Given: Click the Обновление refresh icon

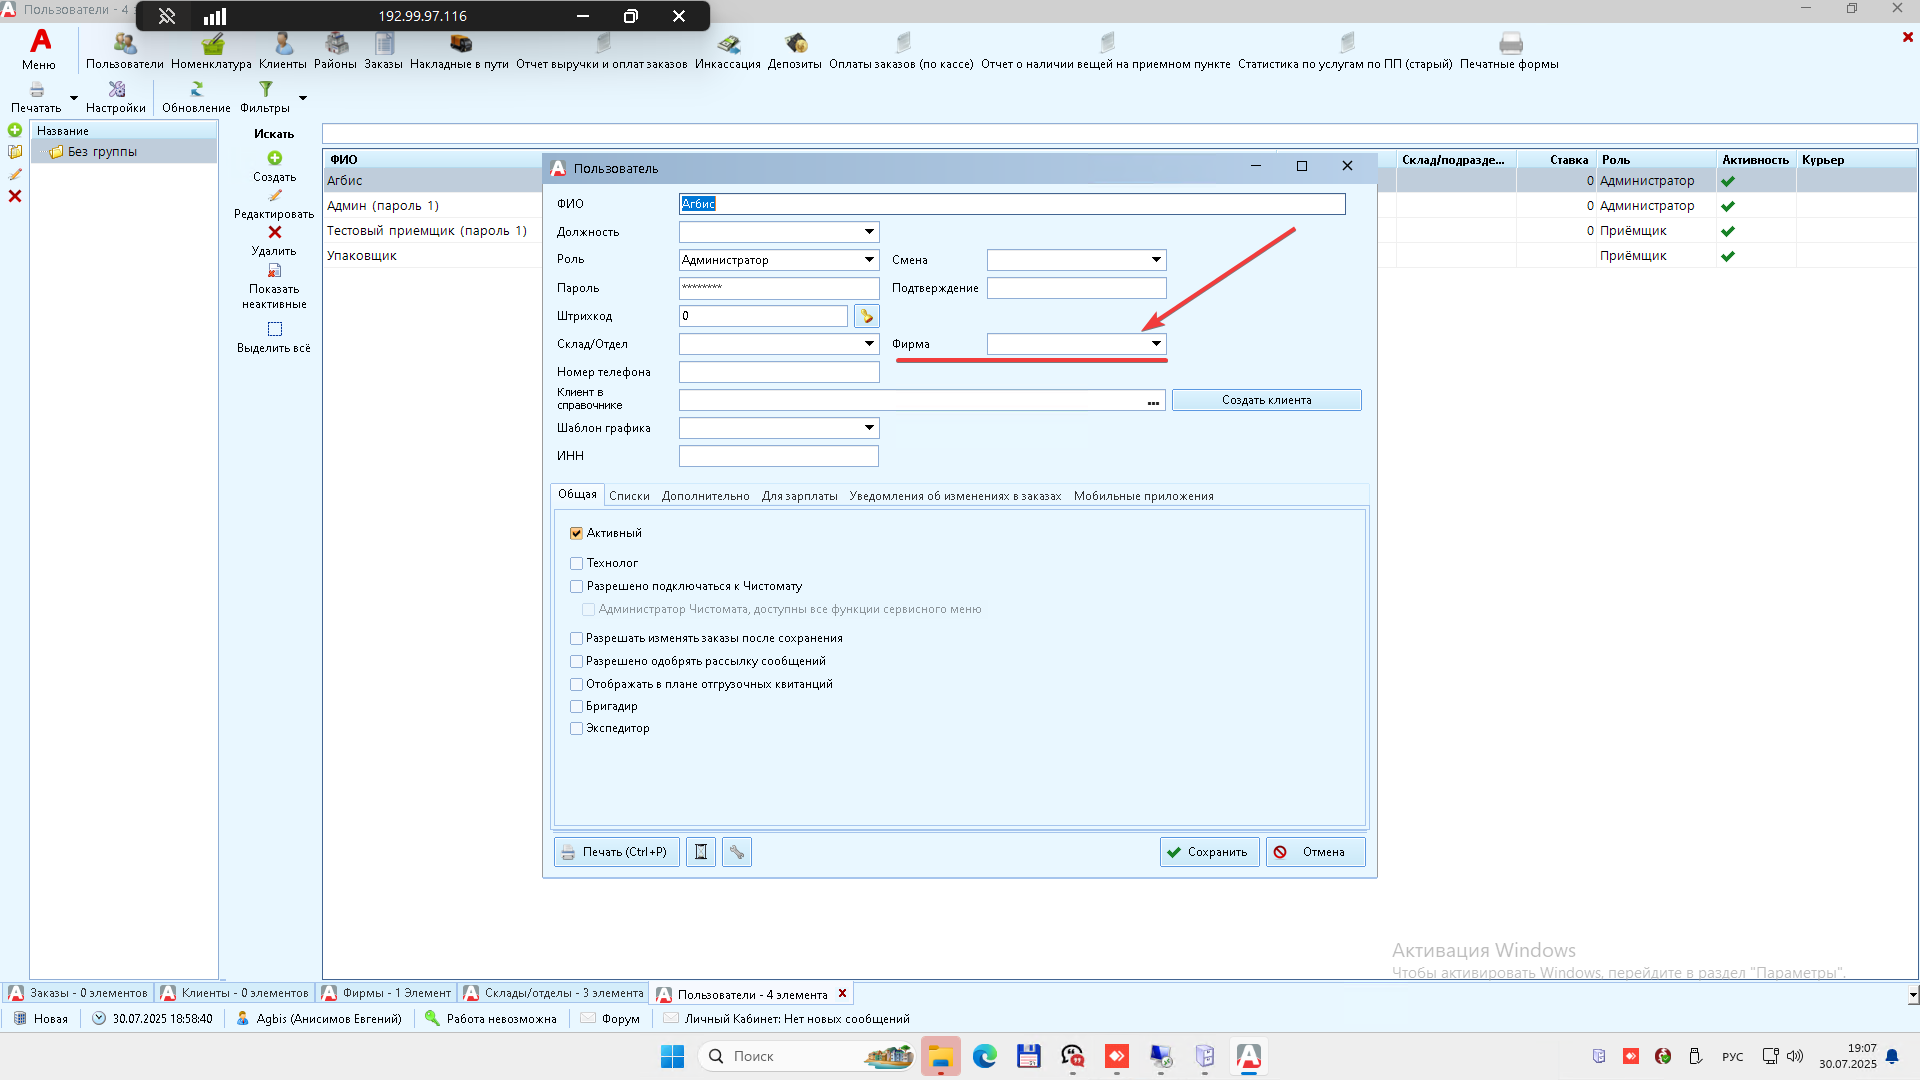Looking at the screenshot, I should click(x=197, y=90).
